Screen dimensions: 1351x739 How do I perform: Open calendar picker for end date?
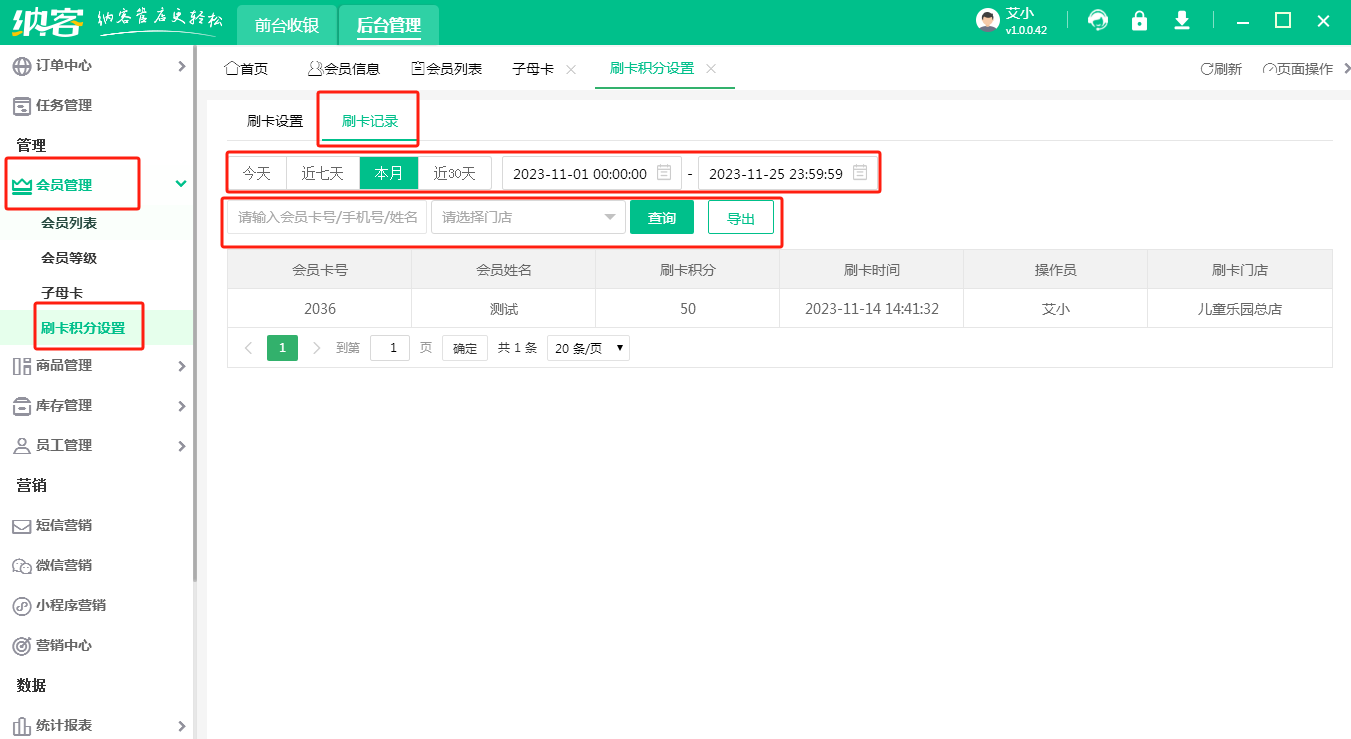point(859,173)
